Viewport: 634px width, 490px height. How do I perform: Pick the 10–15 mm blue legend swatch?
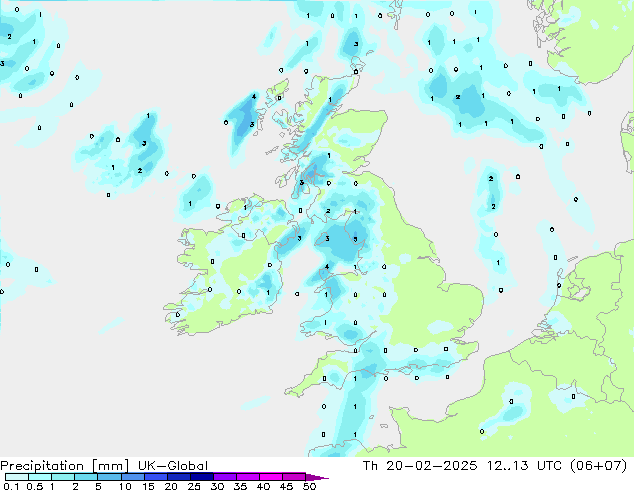(x=132, y=477)
